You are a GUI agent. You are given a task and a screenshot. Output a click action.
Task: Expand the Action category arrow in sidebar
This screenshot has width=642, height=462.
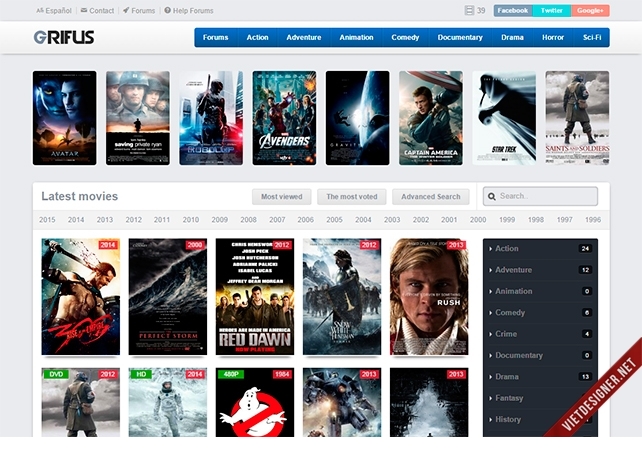(491, 249)
